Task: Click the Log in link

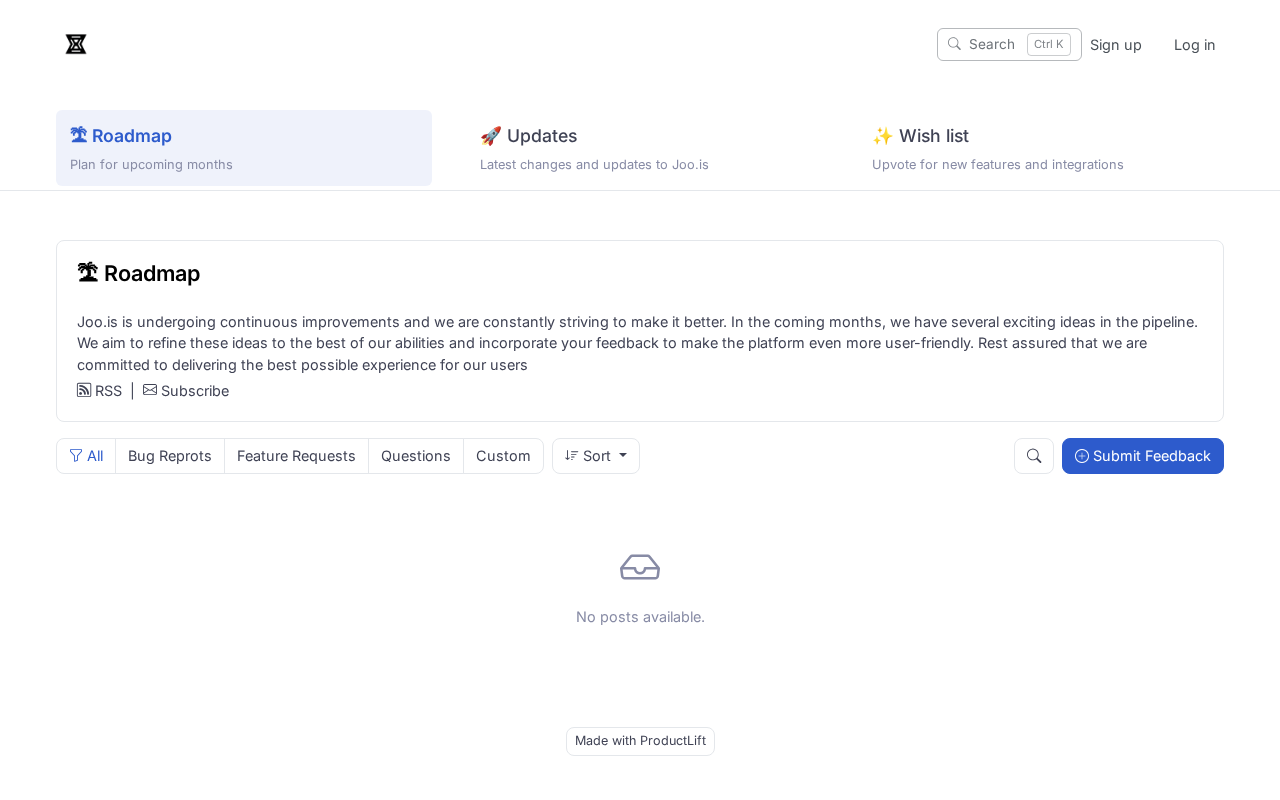Action: coord(1195,45)
